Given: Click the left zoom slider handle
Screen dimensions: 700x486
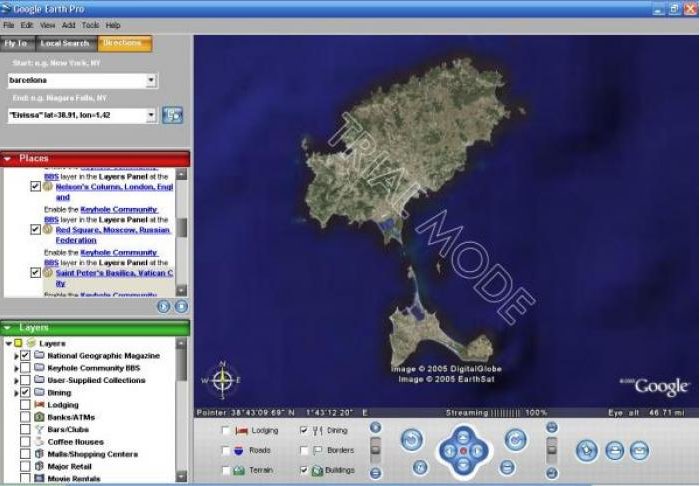Looking at the screenshot, I should coord(375,449).
